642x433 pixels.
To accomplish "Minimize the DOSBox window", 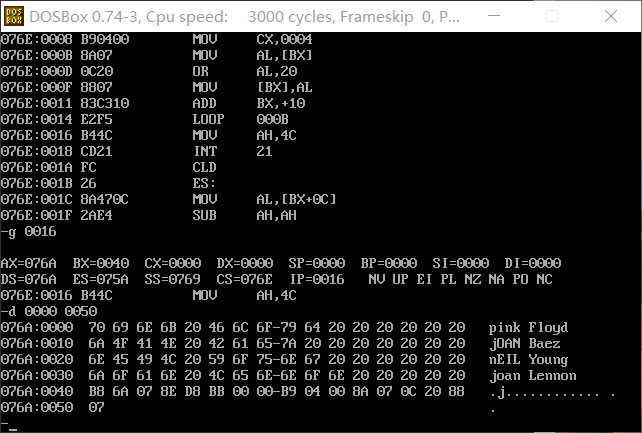I will [x=494, y=16].
